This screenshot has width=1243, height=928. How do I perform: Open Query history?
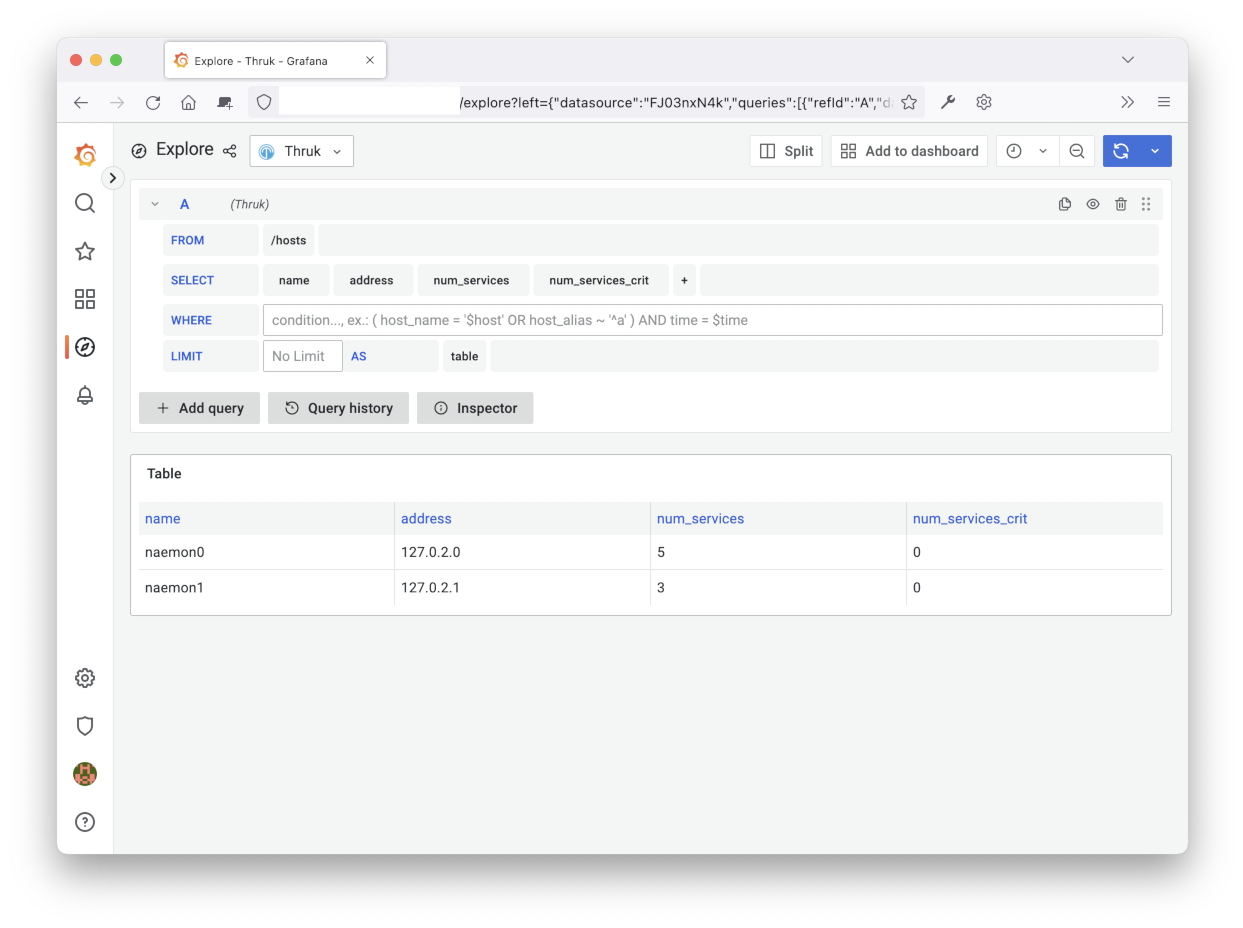pyautogui.click(x=338, y=408)
